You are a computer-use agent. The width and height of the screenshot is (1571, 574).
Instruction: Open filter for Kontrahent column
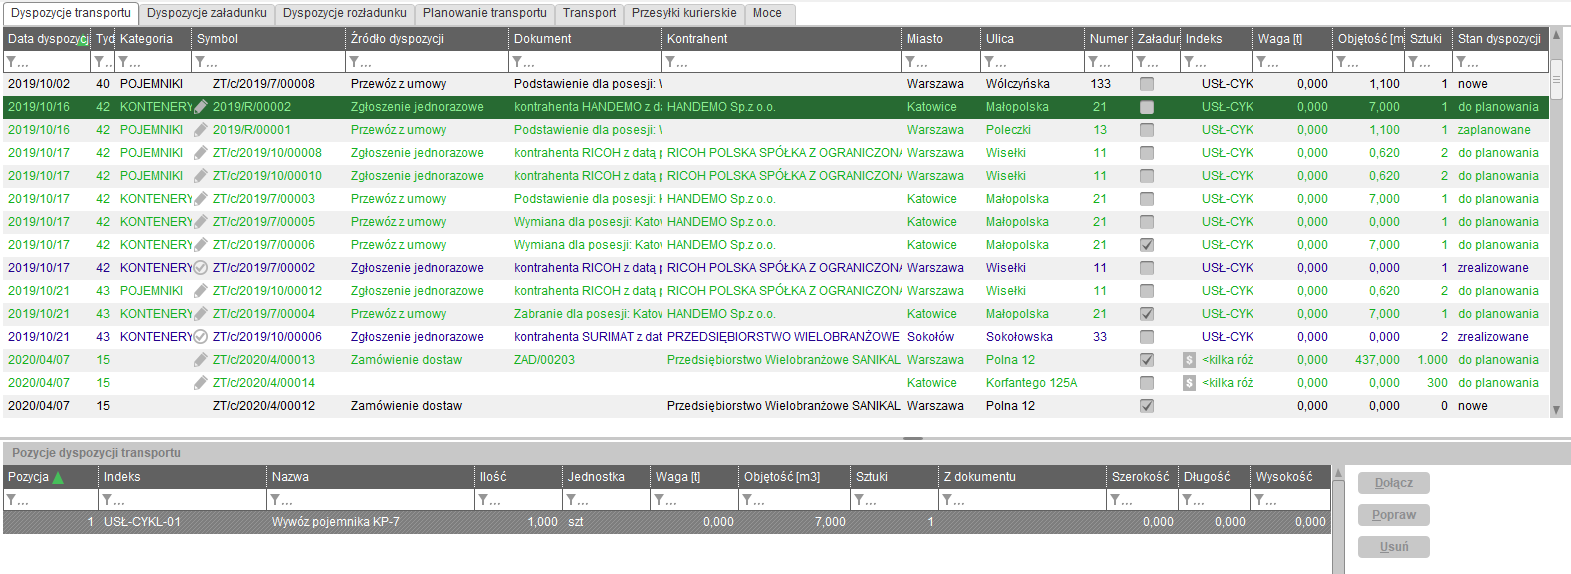[x=672, y=62]
